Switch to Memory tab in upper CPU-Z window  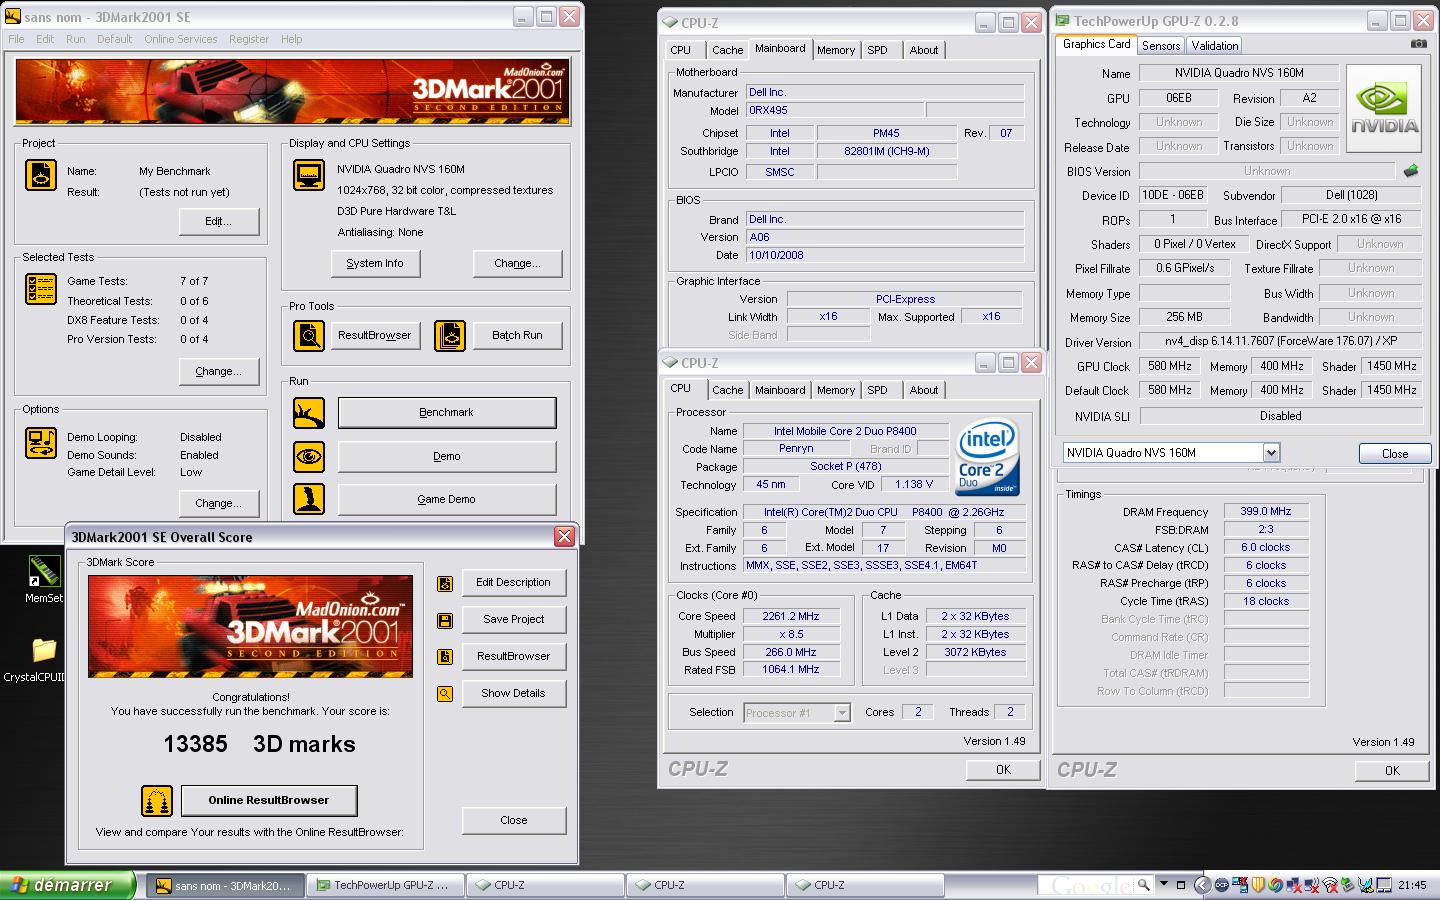pos(836,50)
